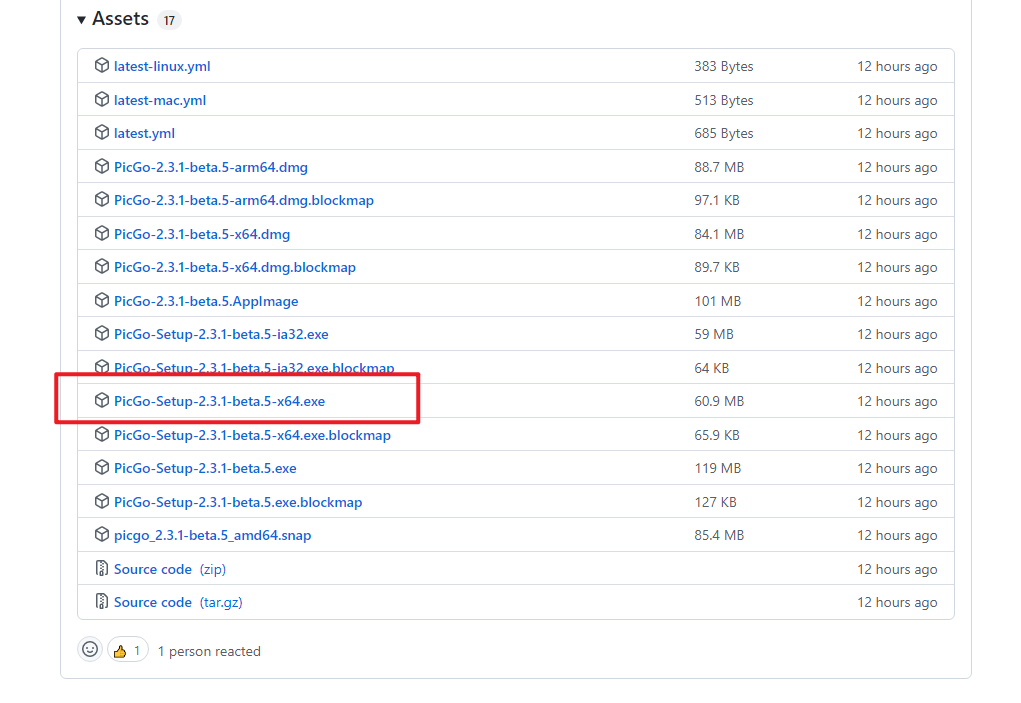Click package icon next to PicGo-Setup-2.3.1-beta.5-x64.exe.blockmap

click(x=102, y=434)
